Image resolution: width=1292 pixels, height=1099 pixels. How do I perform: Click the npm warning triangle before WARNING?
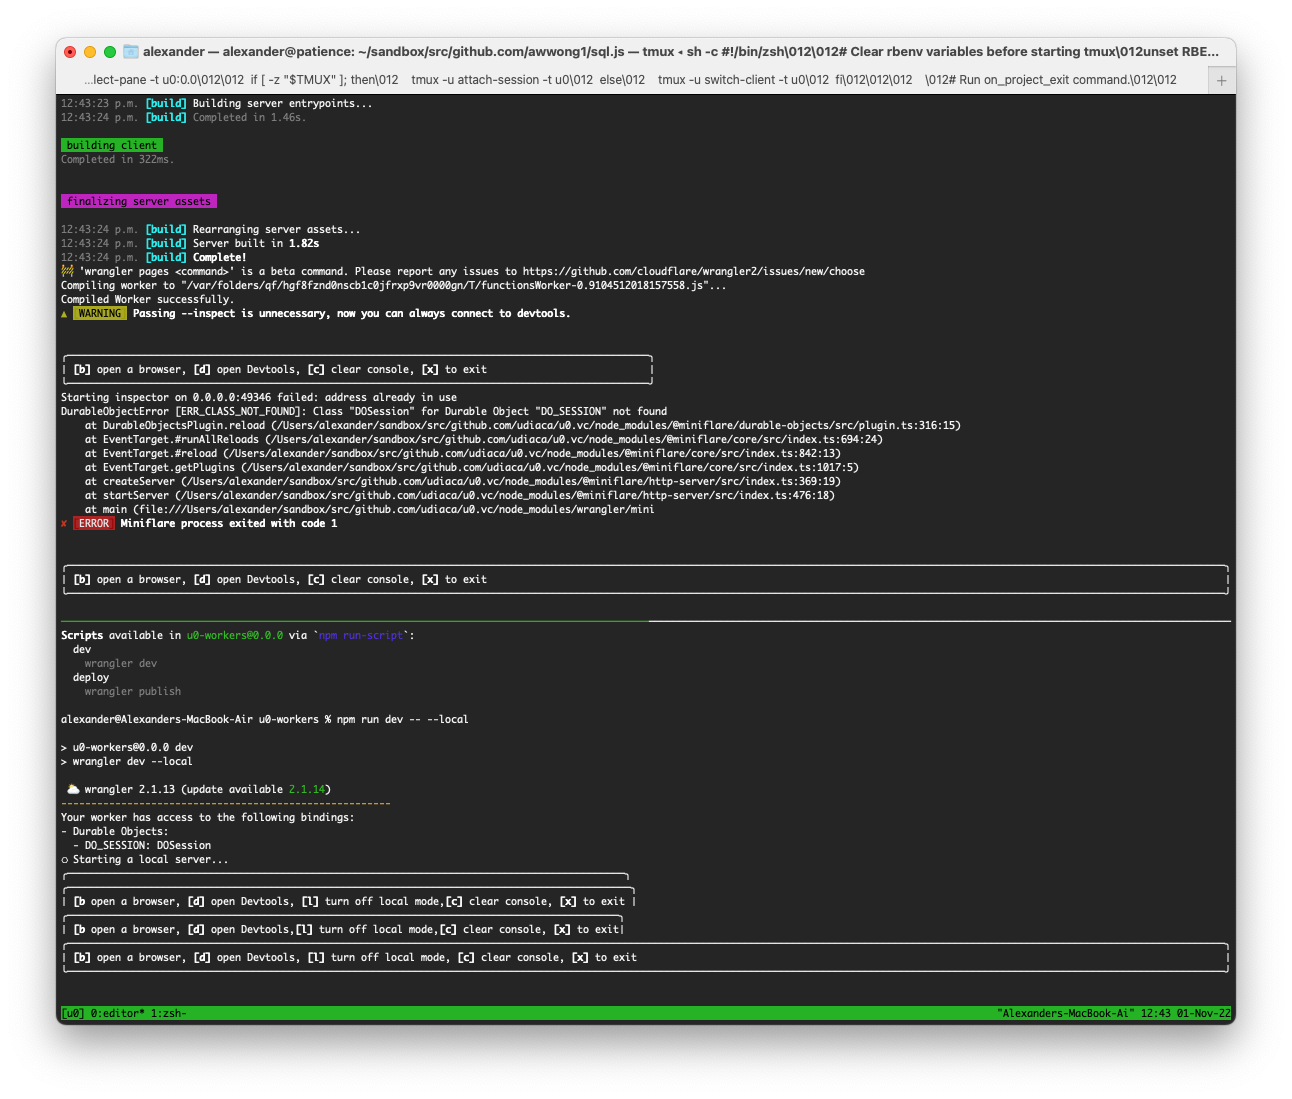pyautogui.click(x=63, y=313)
